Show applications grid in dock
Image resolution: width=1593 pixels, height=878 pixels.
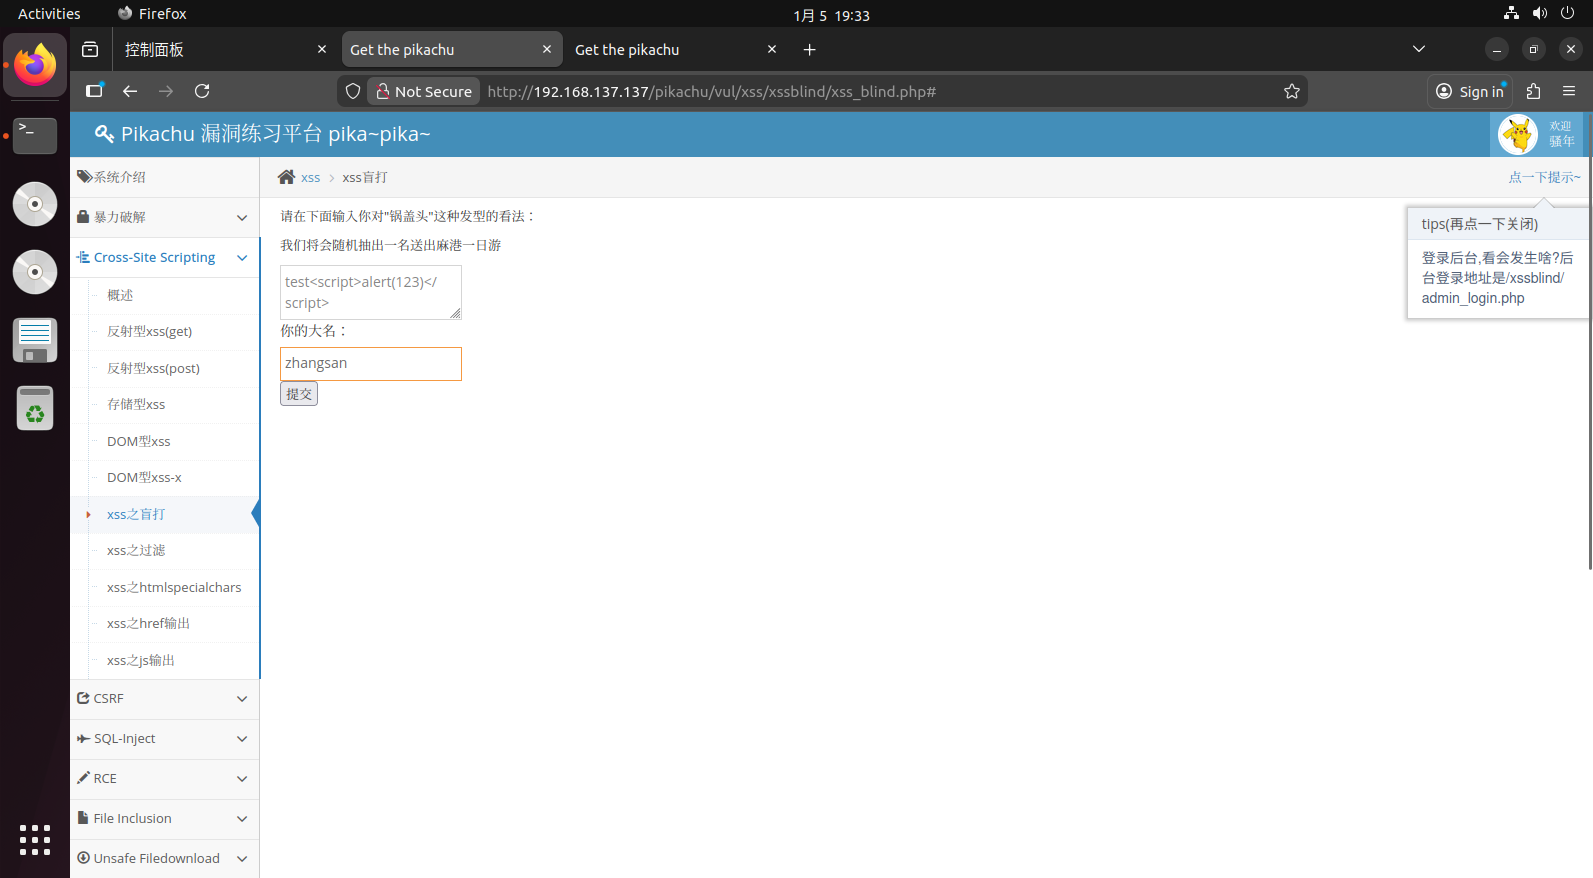[x=35, y=840]
